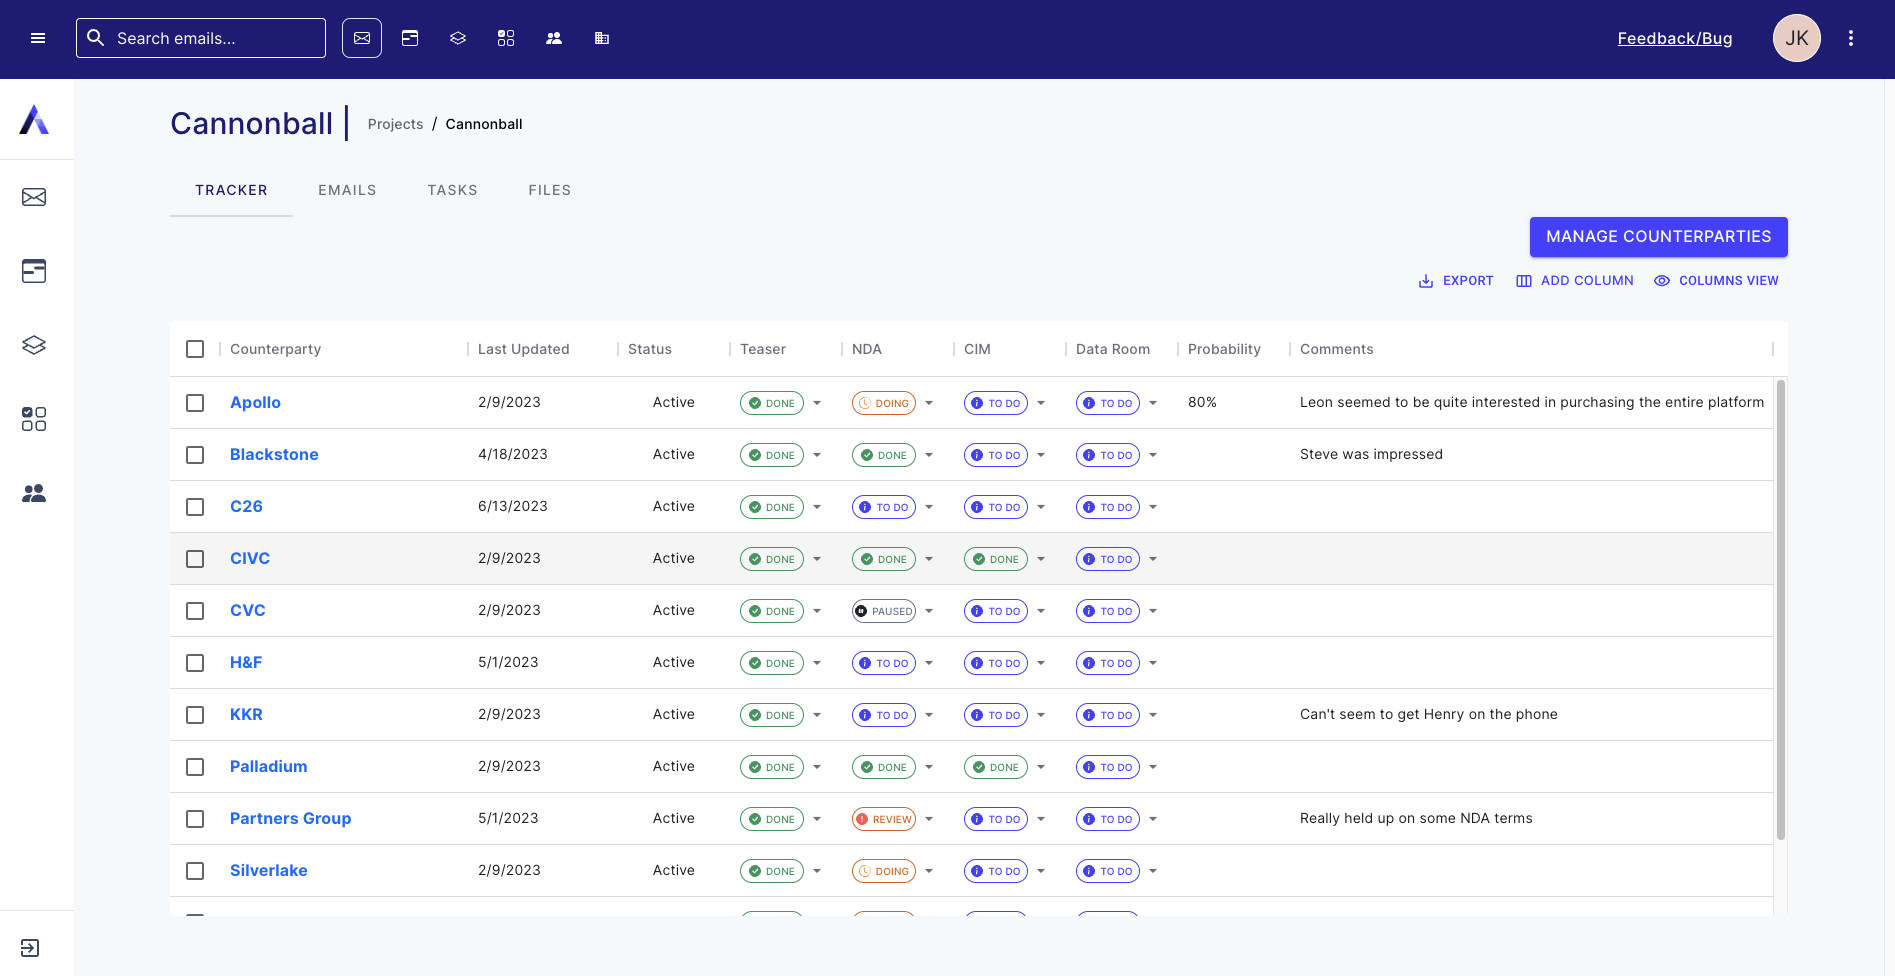Screen dimensions: 1895x976
Task: Focus the Search emails input field
Action: coord(201,38)
